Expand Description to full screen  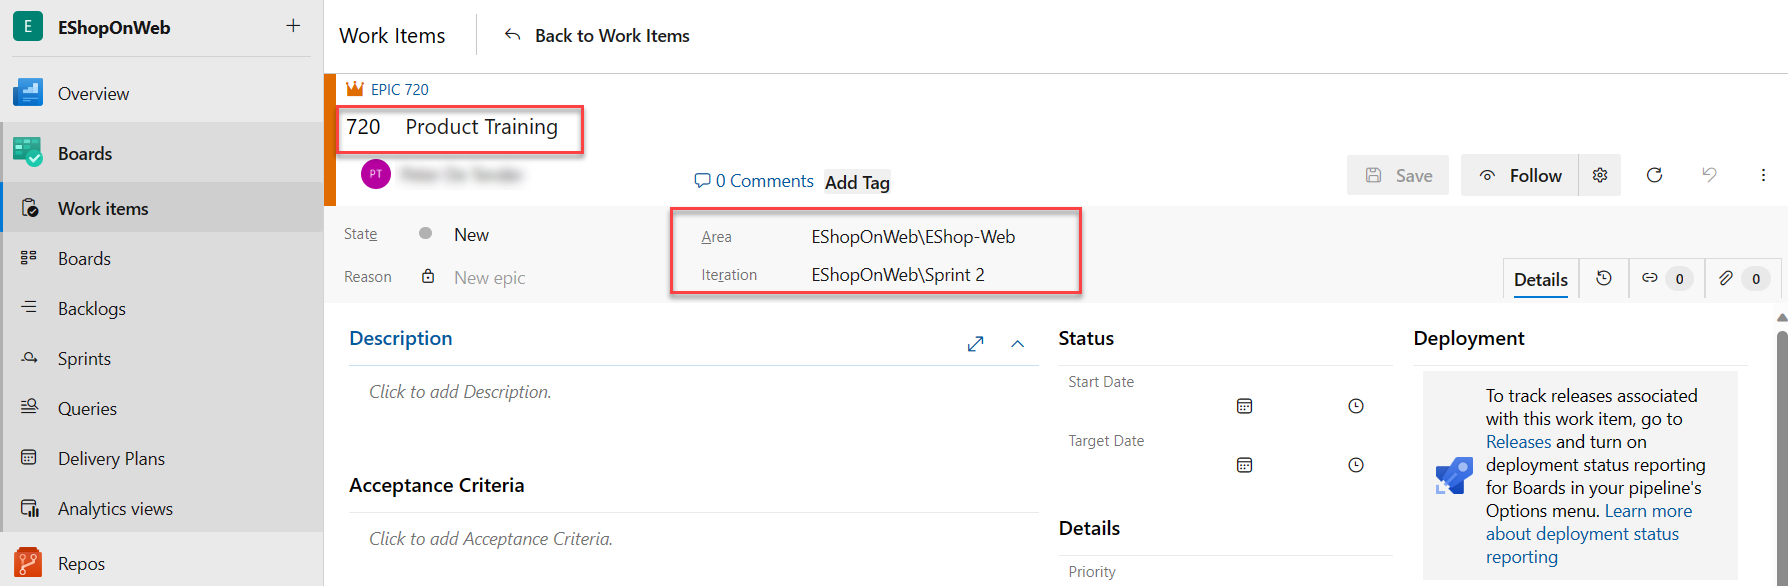click(x=976, y=344)
